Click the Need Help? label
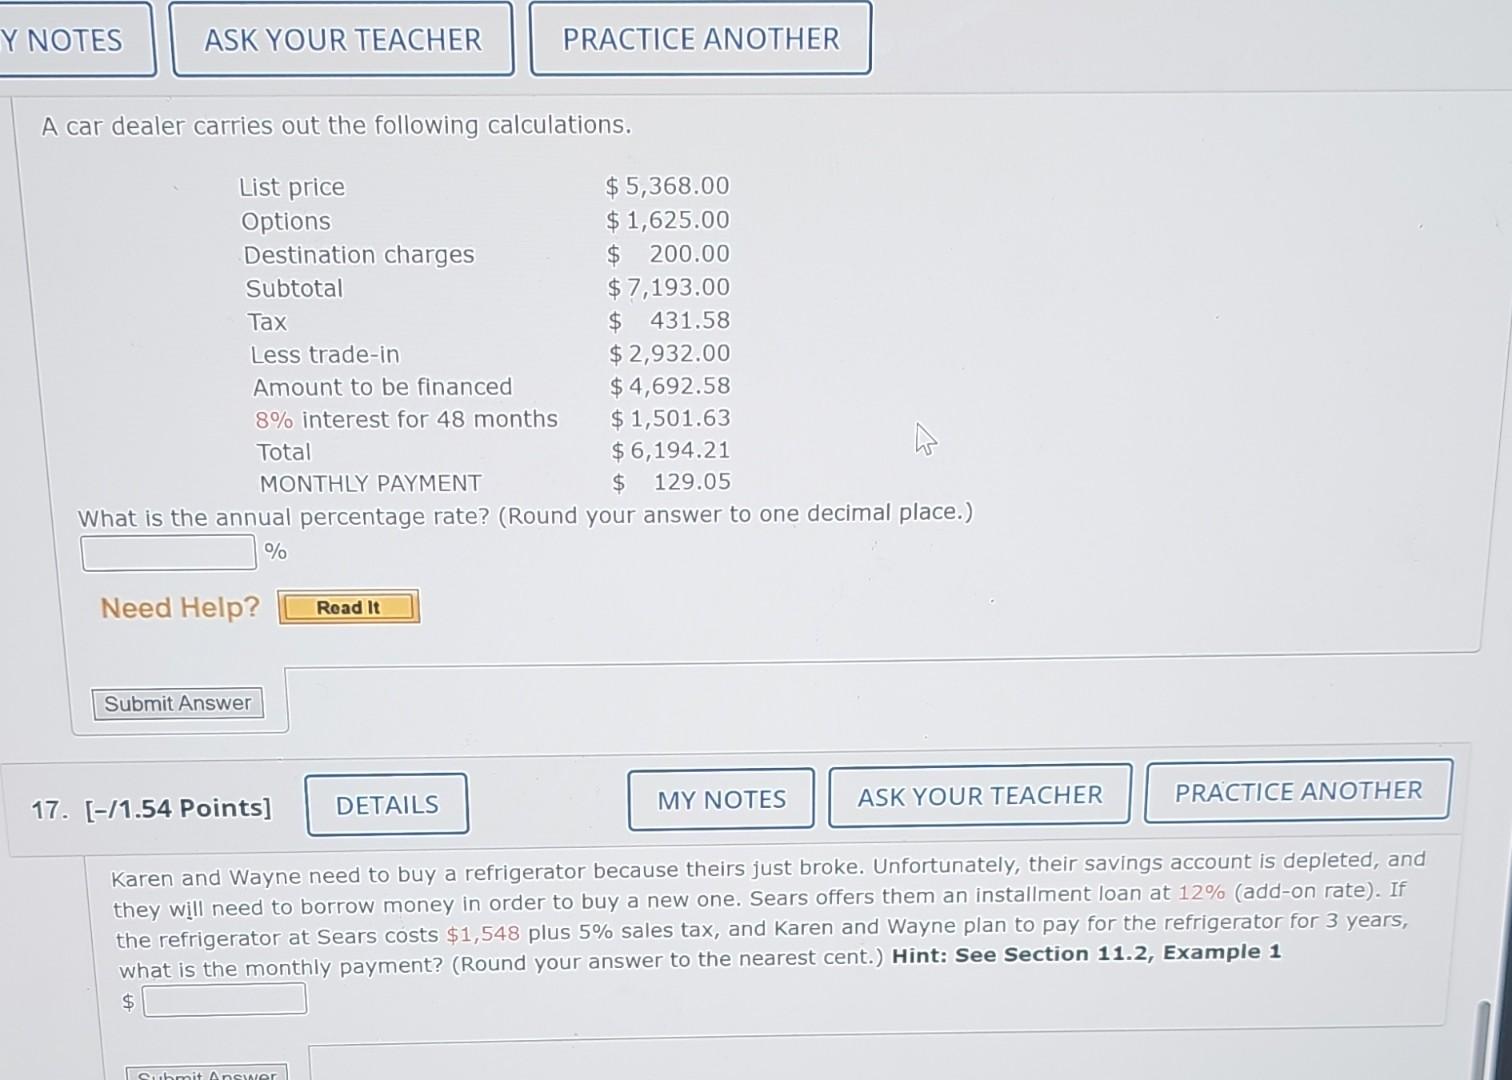This screenshot has width=1512, height=1080. (x=179, y=607)
